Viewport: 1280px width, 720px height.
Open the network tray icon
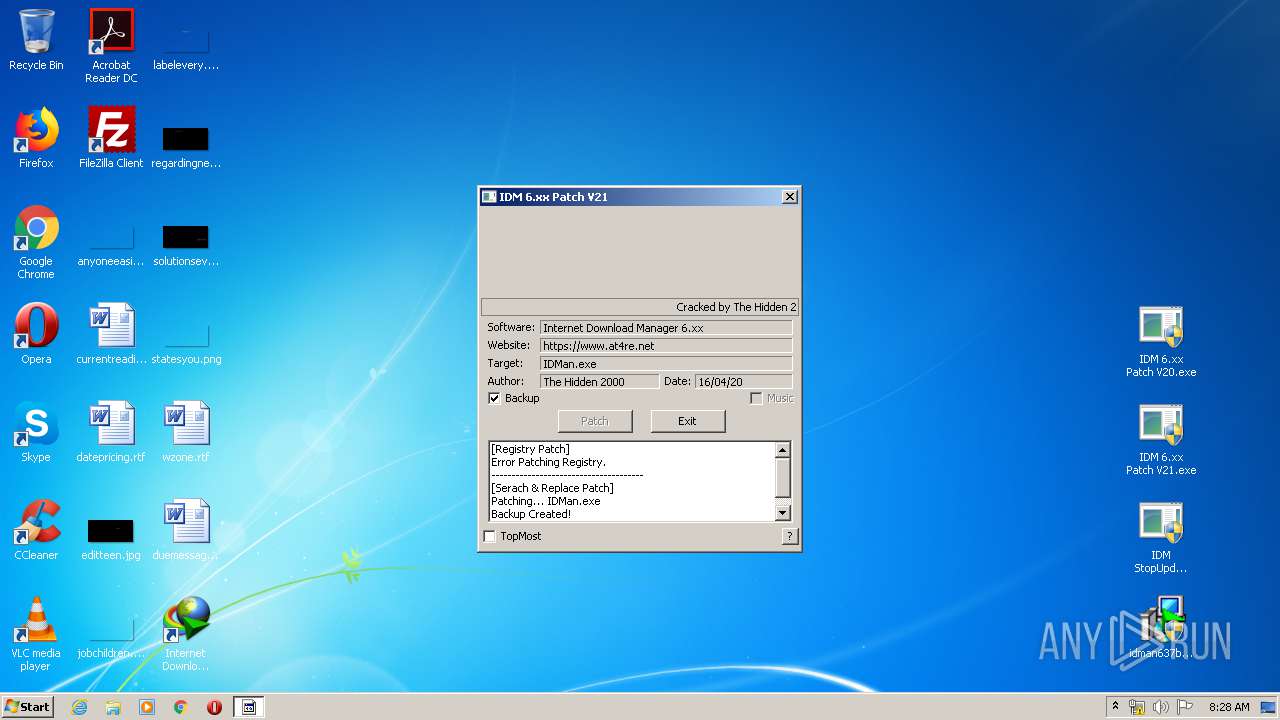(x=1137, y=707)
